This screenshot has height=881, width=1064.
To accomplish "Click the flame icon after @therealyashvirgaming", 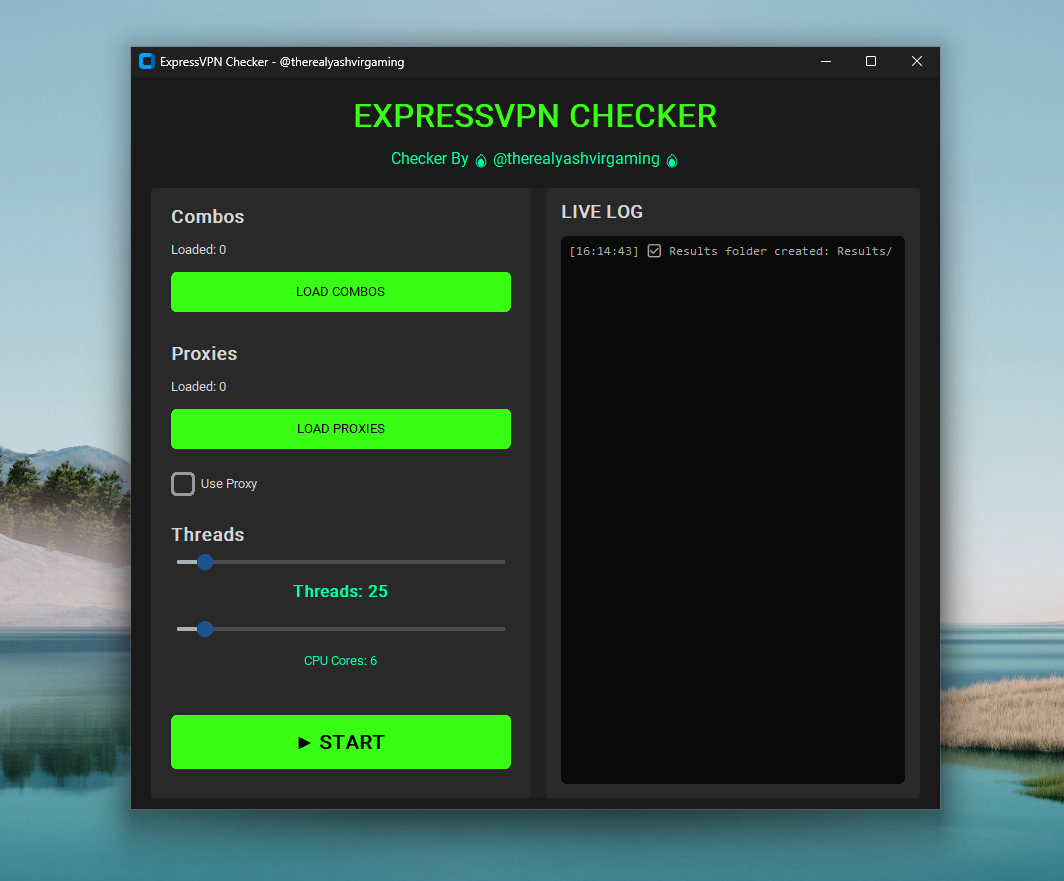I will tap(672, 161).
